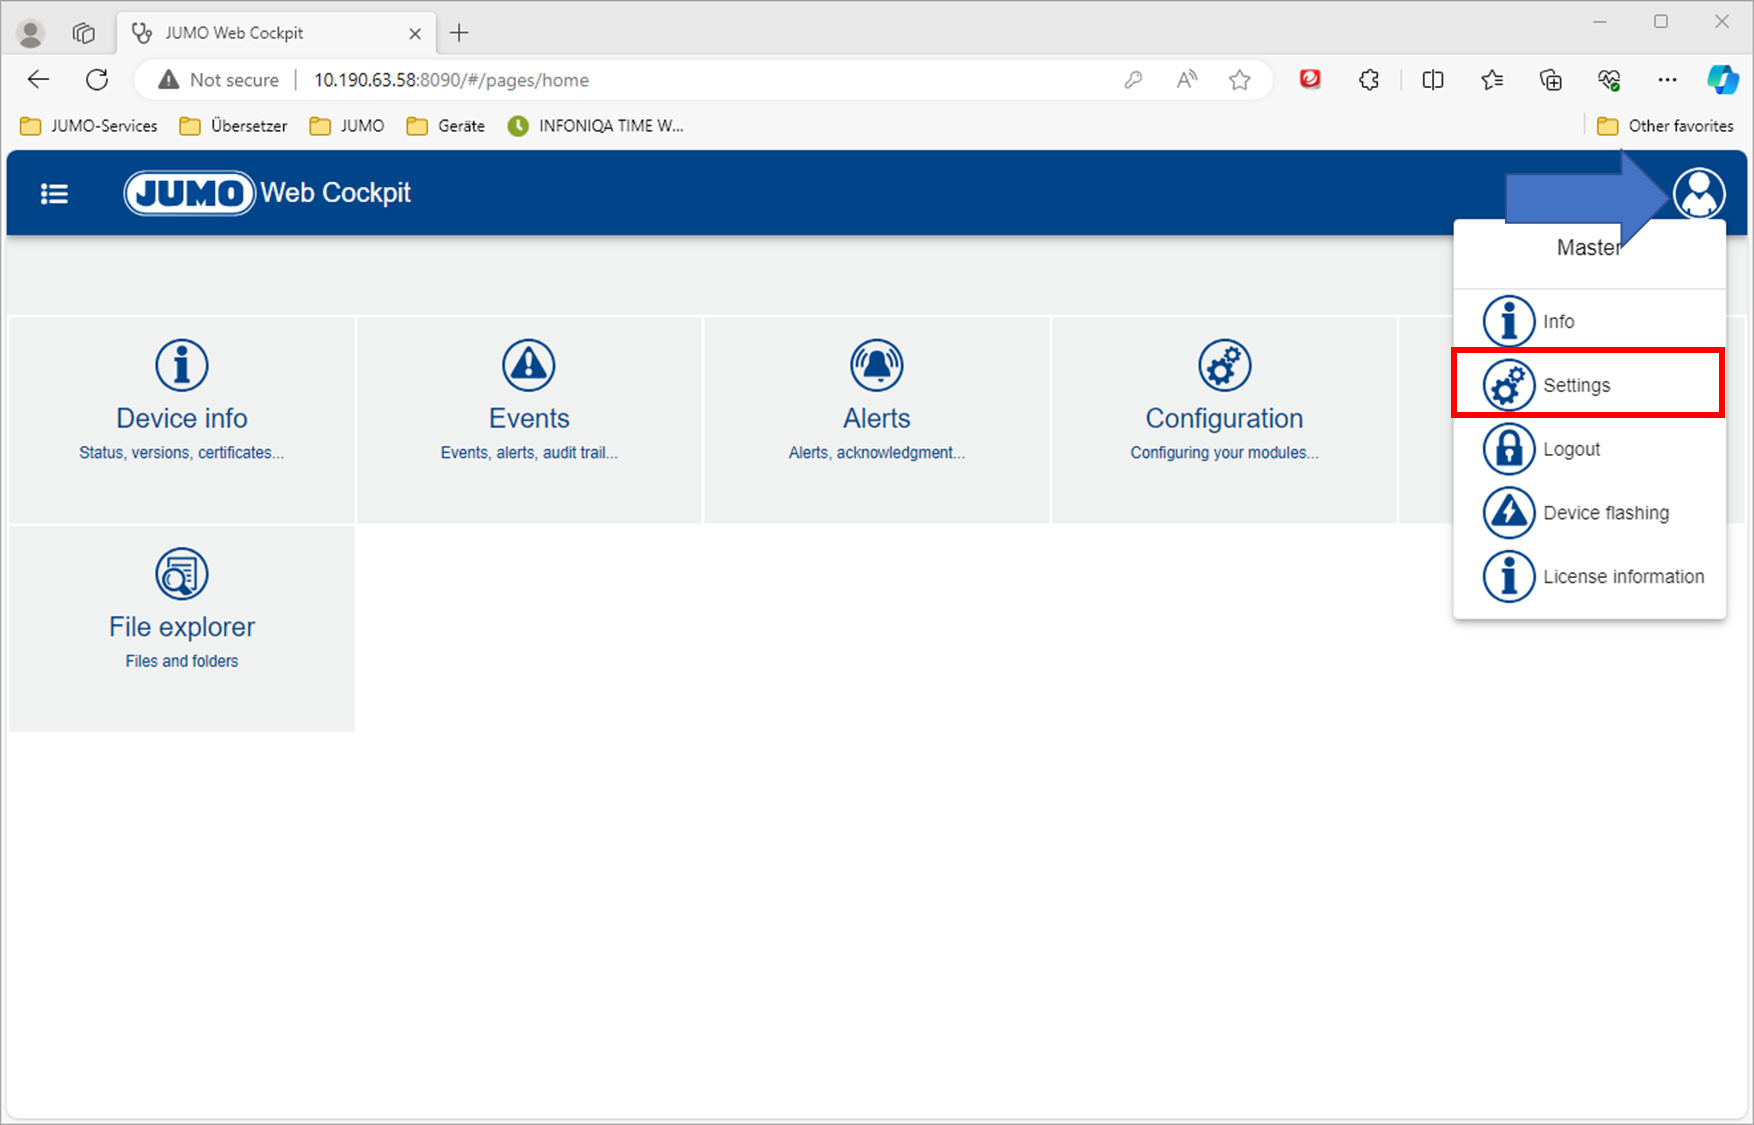Add page to favorites with star icon
1754x1125 pixels.
click(x=1240, y=80)
